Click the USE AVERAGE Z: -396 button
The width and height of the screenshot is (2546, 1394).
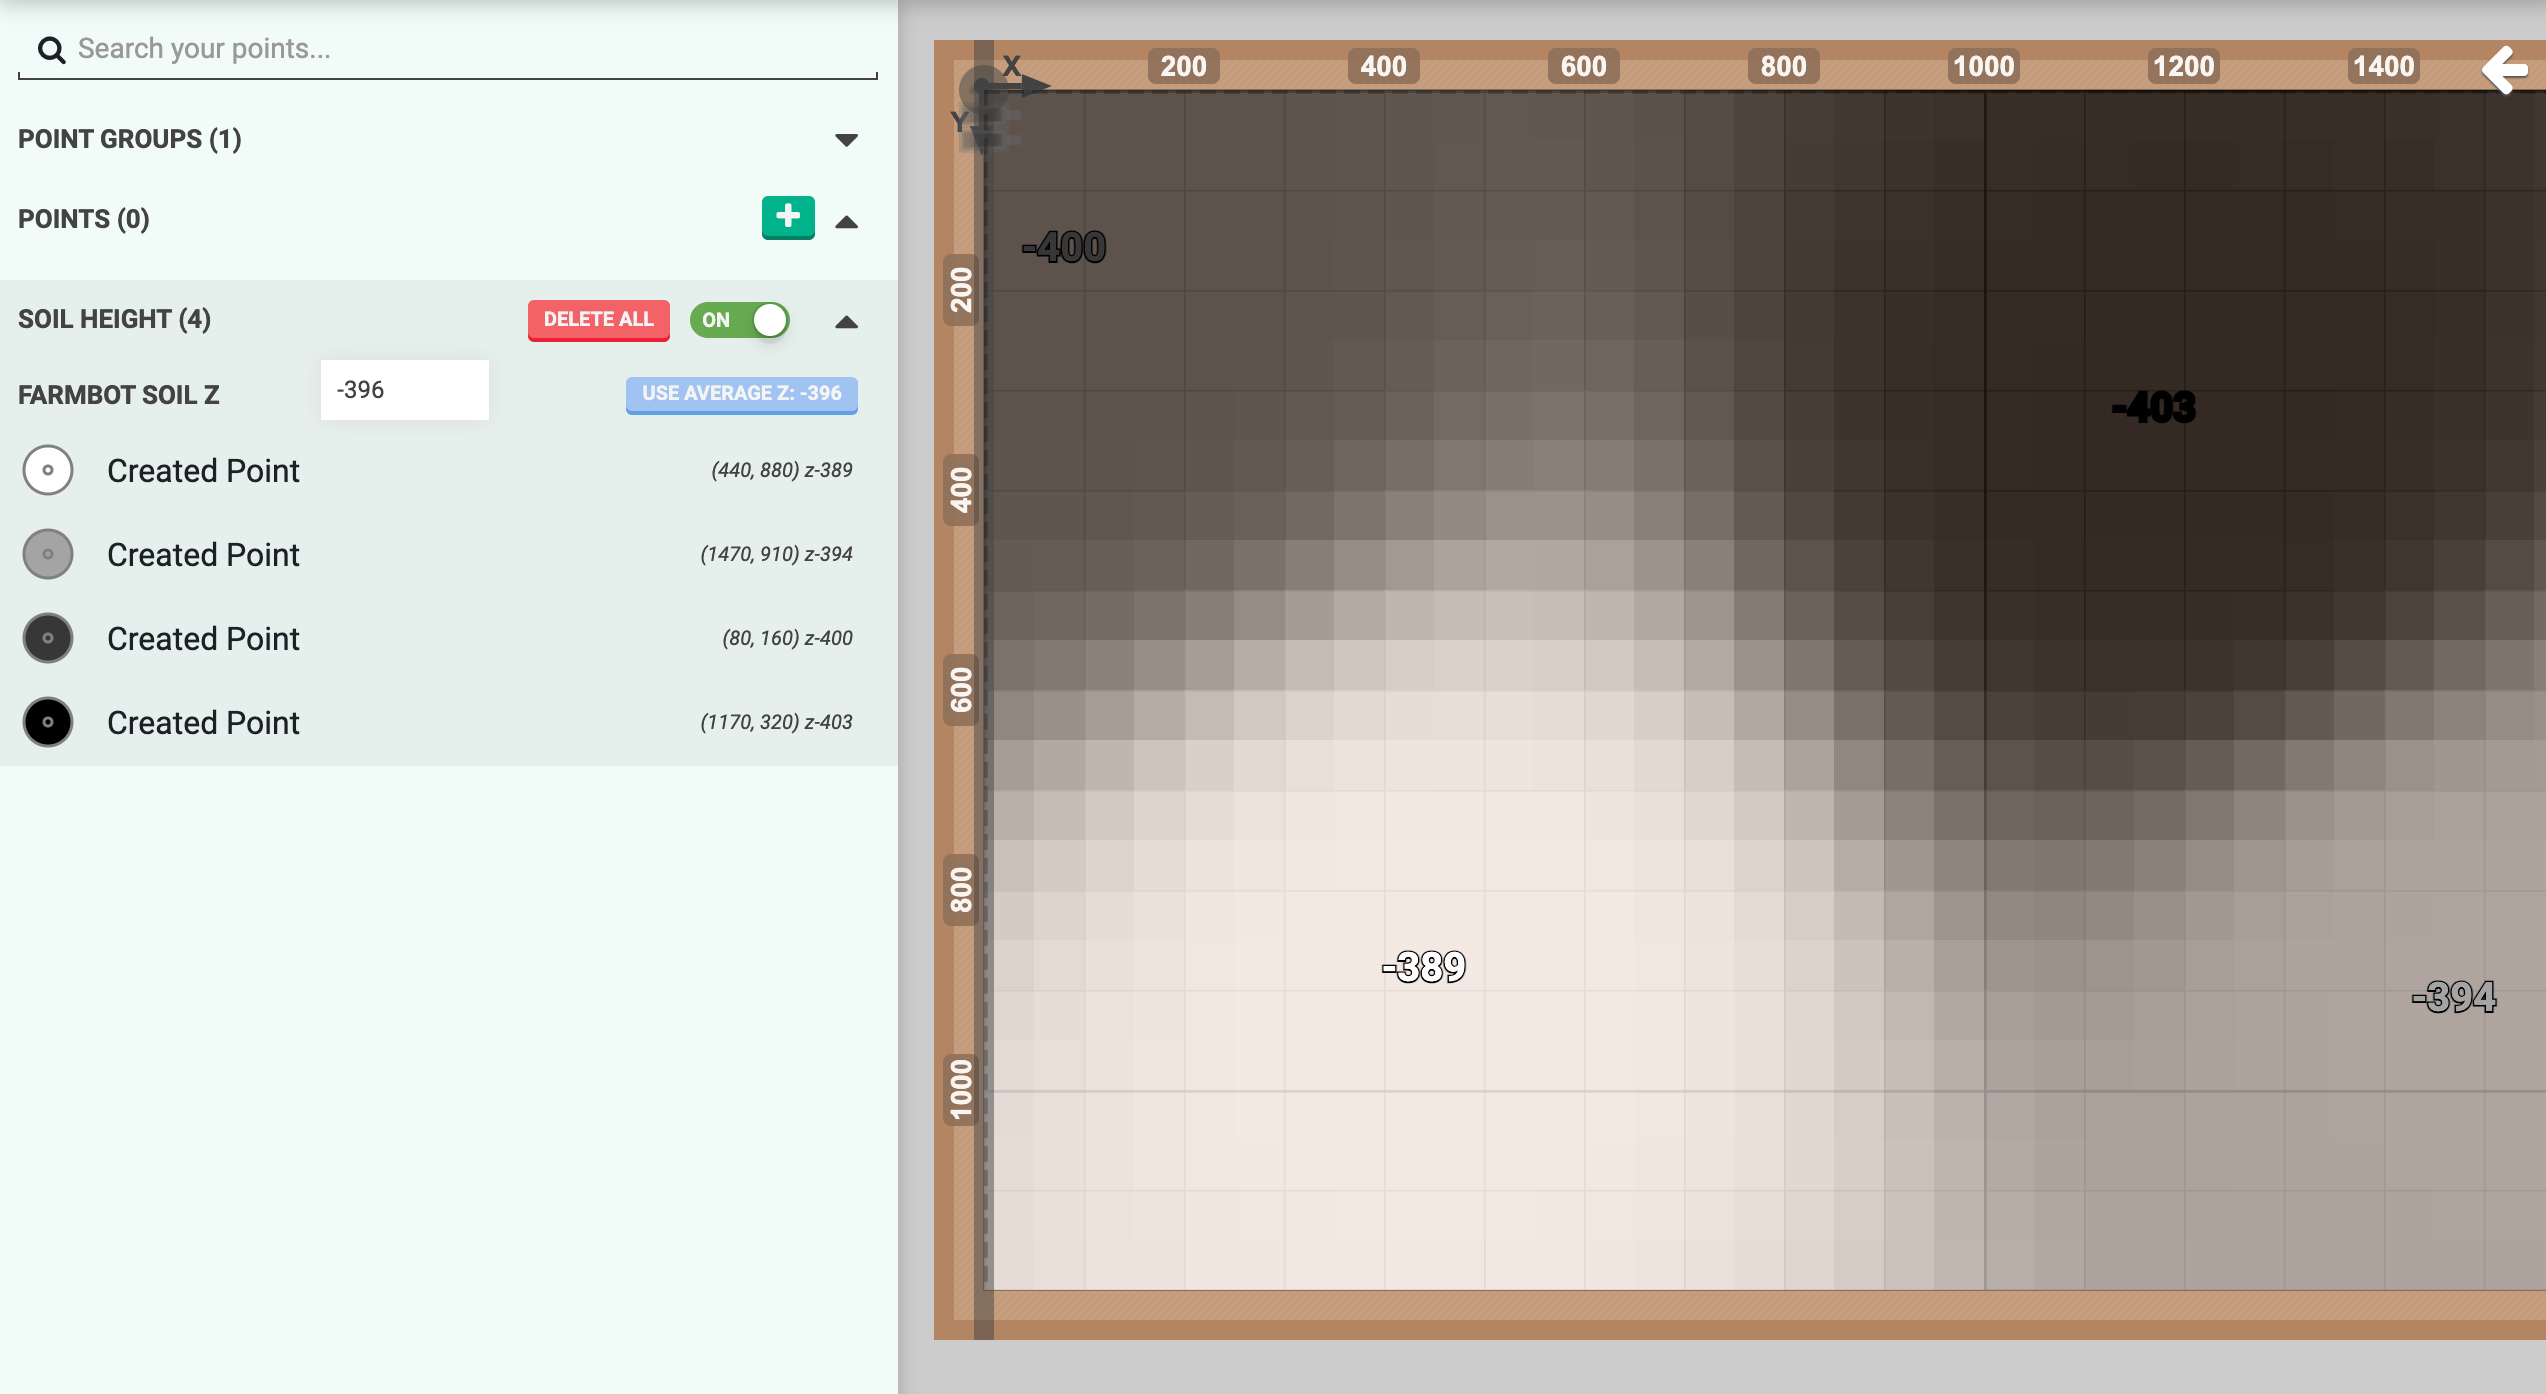point(741,393)
